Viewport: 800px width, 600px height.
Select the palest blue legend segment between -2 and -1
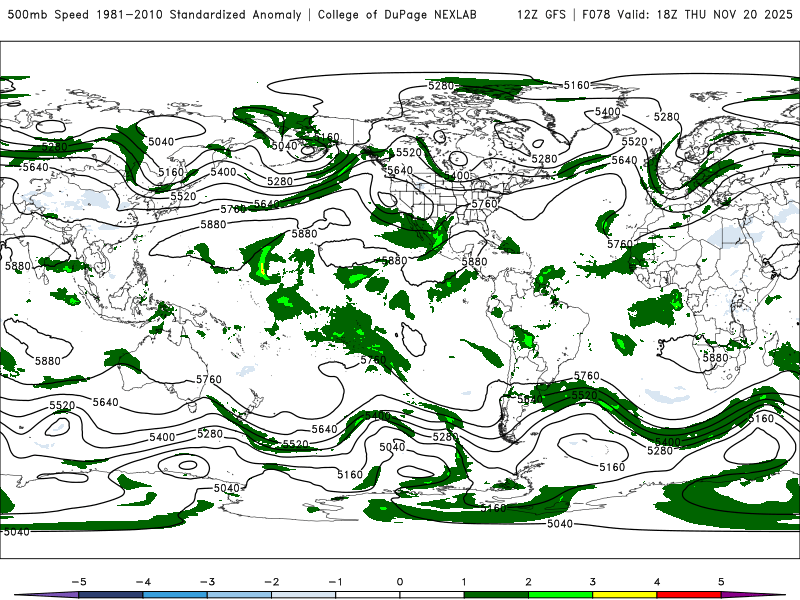[x=304, y=595]
